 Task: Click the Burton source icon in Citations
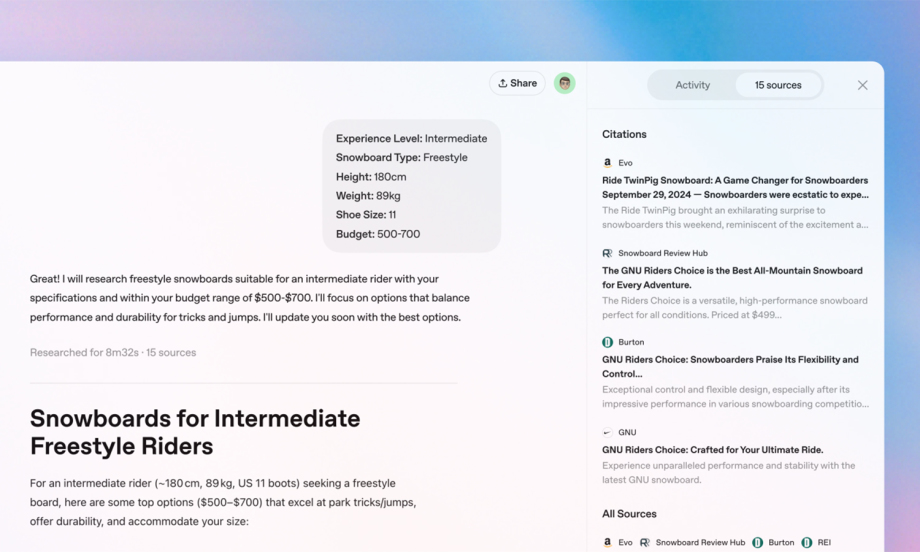click(x=607, y=342)
